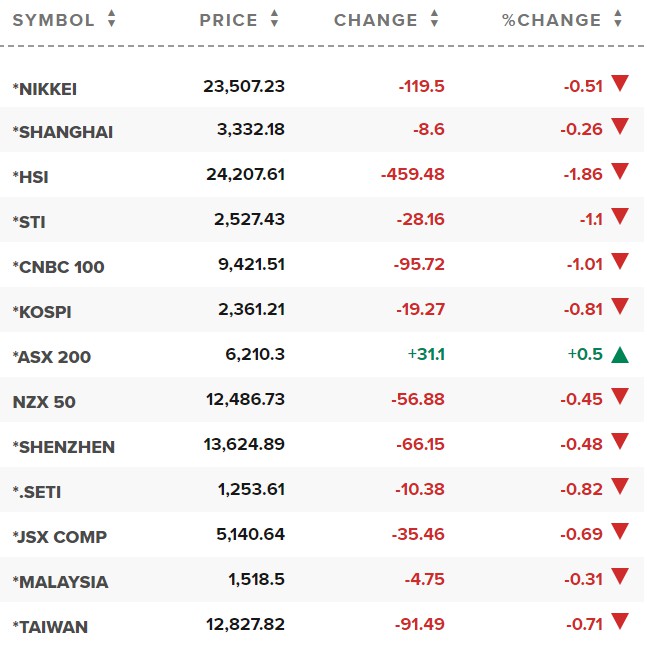Click the red down arrow for SHANGHAI
This screenshot has width=647, height=645.
click(x=620, y=128)
